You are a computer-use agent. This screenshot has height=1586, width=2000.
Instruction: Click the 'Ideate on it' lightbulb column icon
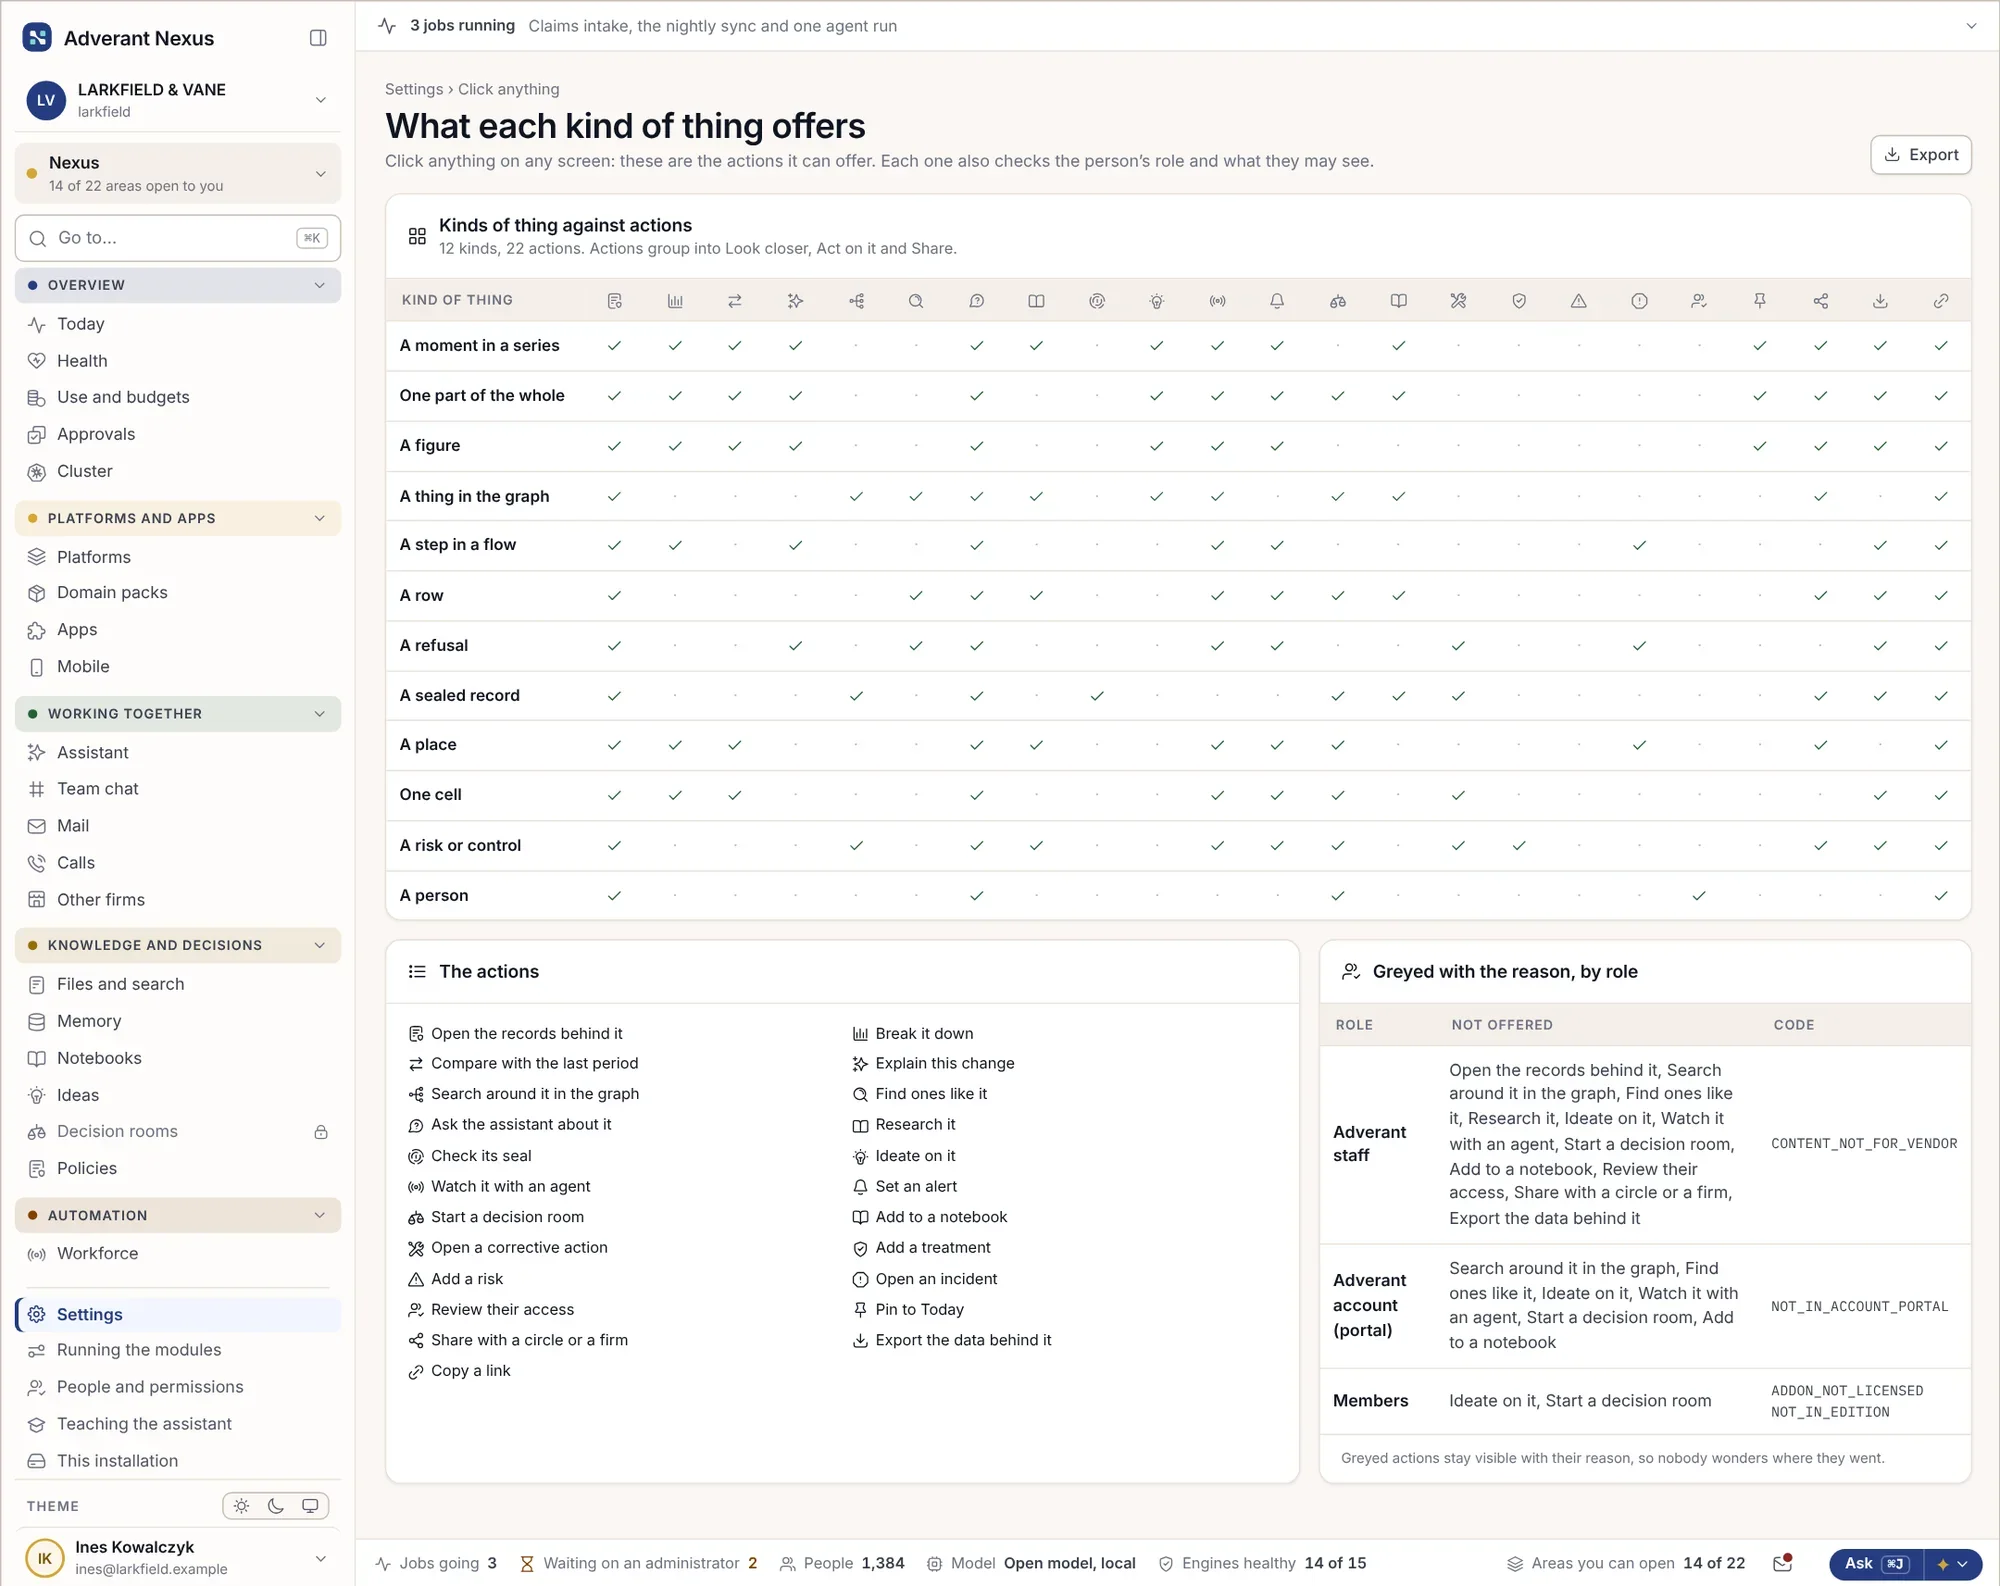coord(1157,301)
